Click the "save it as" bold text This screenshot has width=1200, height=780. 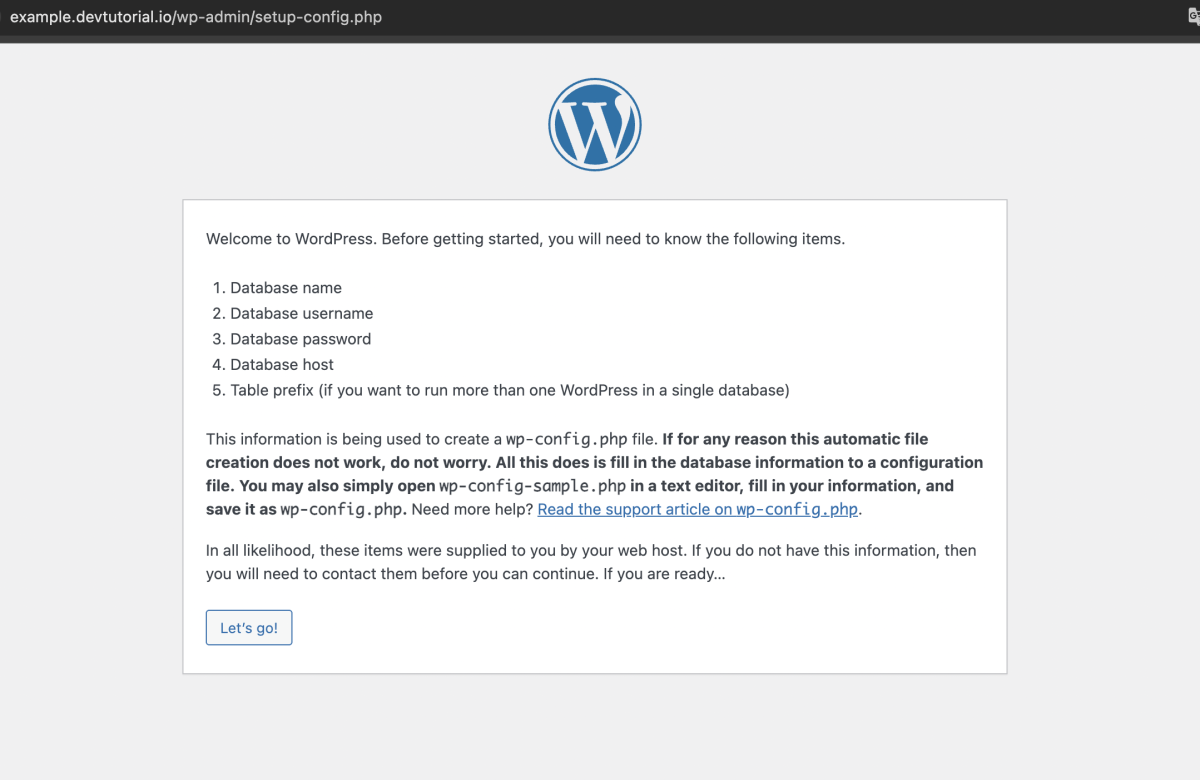pos(240,509)
